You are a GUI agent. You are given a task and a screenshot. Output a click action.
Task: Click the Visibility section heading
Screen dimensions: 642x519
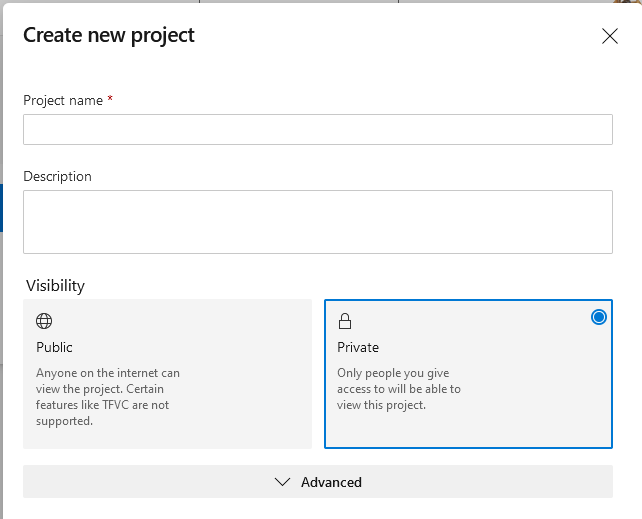[x=55, y=285]
